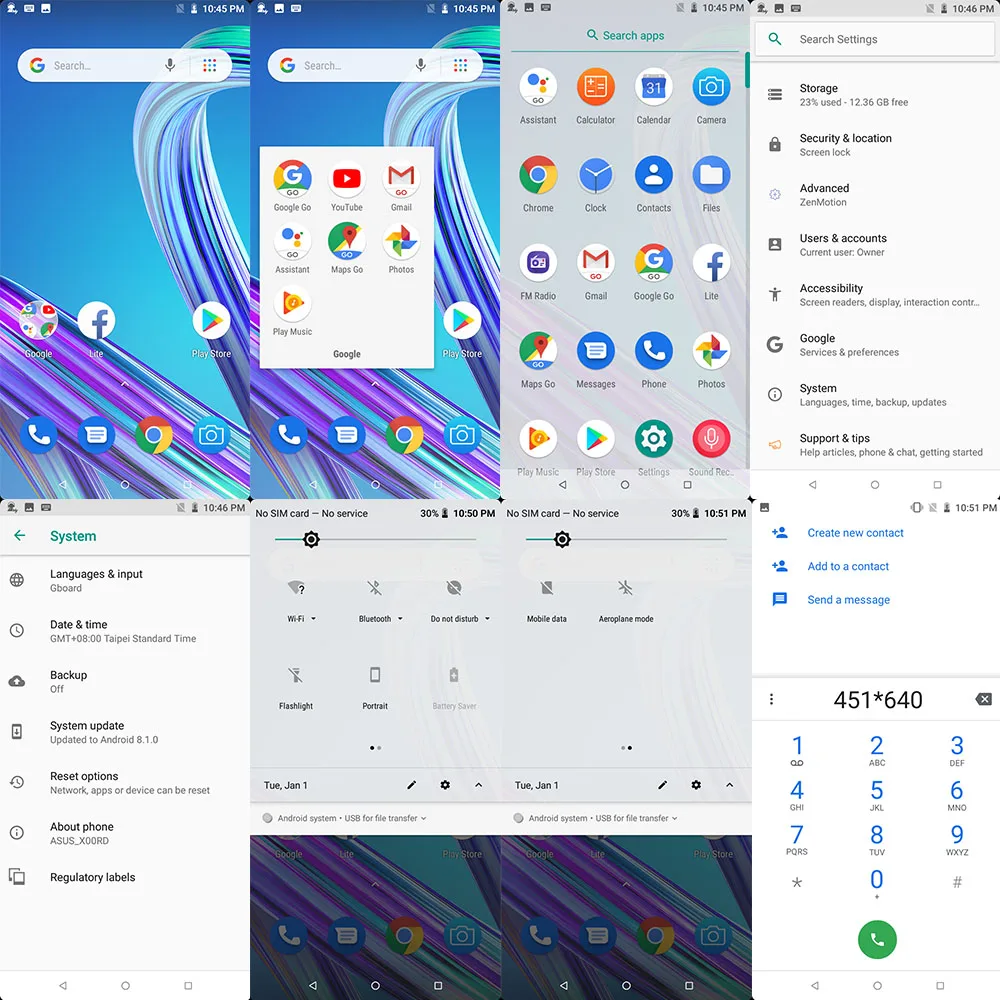Collapse quick settings chevron in 10:51 PM panel
Image resolution: width=1000 pixels, height=1000 pixels.
point(730,785)
